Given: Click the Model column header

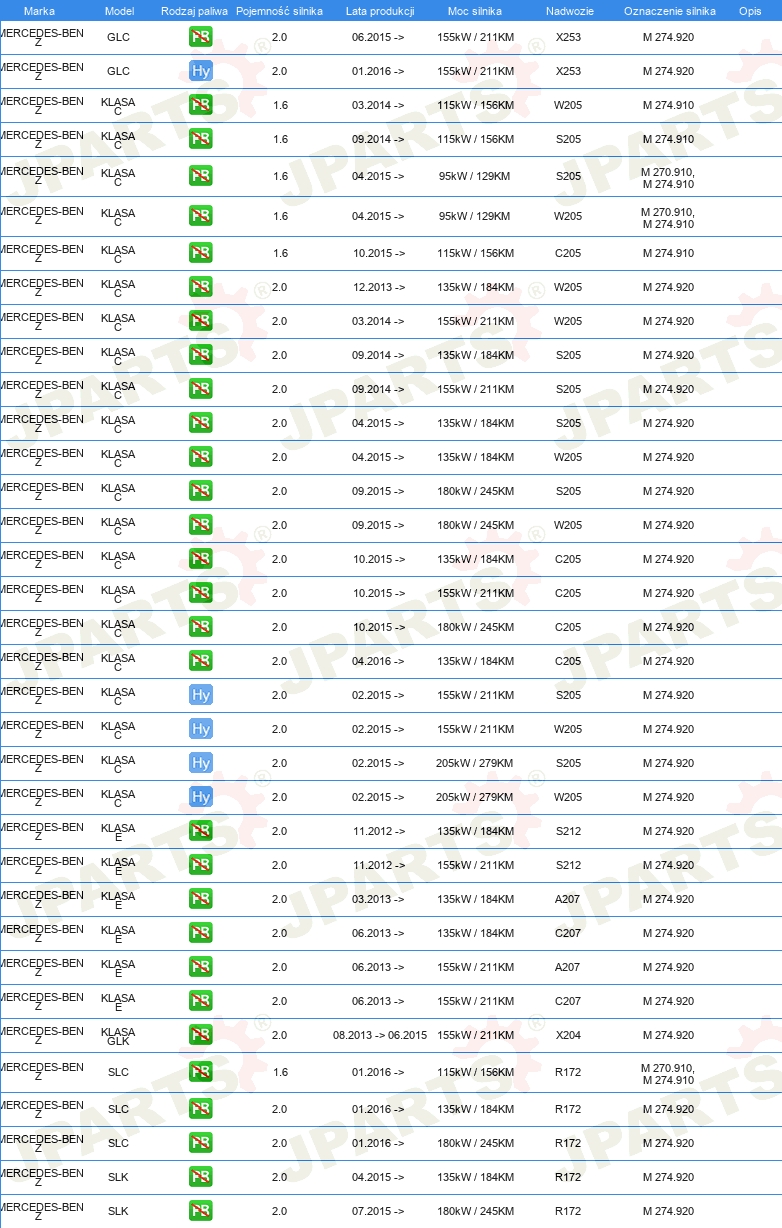Looking at the screenshot, I should (120, 11).
